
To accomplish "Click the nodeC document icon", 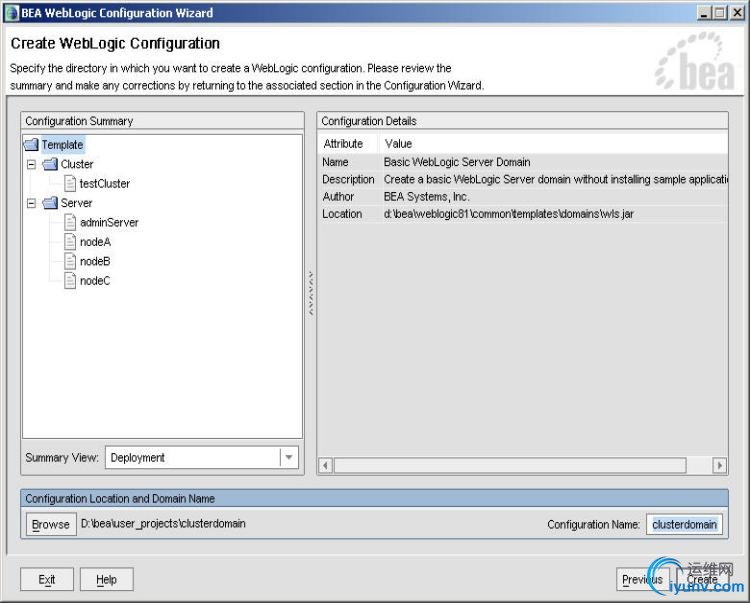I will point(70,281).
